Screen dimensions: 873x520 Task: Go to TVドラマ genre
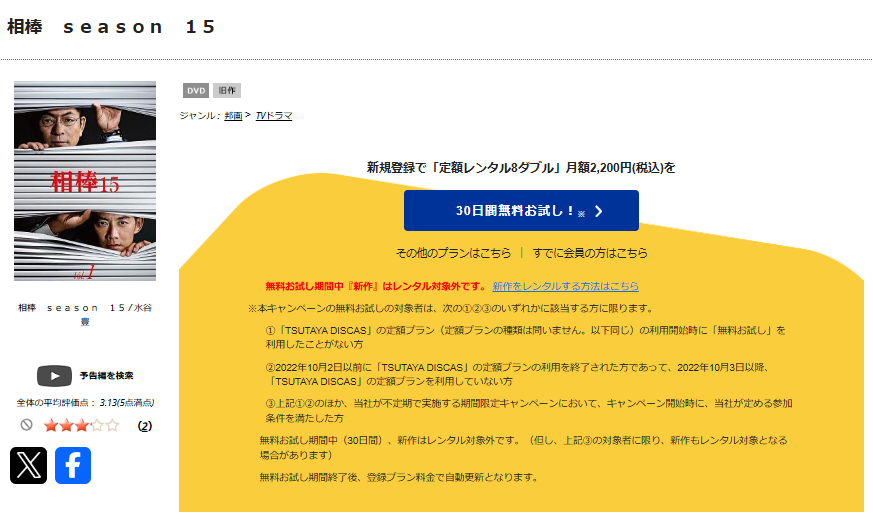pos(274,116)
